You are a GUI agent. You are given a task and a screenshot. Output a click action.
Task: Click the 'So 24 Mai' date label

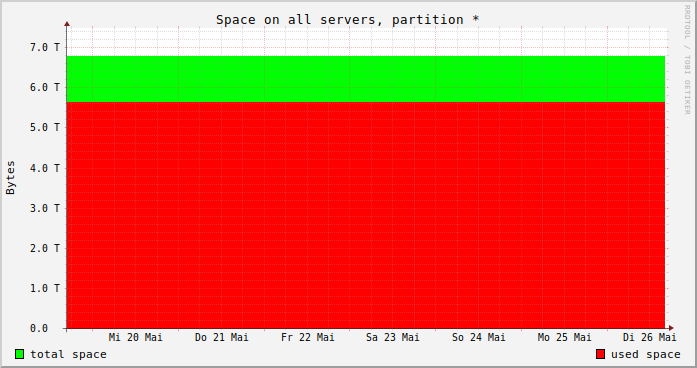pyautogui.click(x=479, y=338)
